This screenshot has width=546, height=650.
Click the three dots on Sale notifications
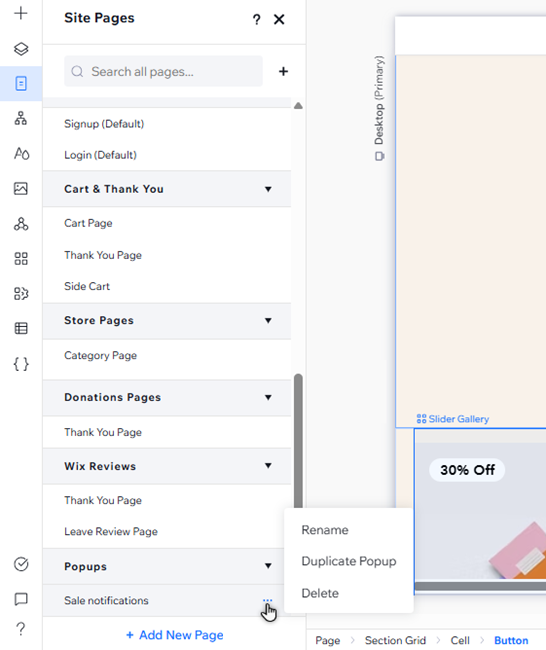tap(267, 600)
